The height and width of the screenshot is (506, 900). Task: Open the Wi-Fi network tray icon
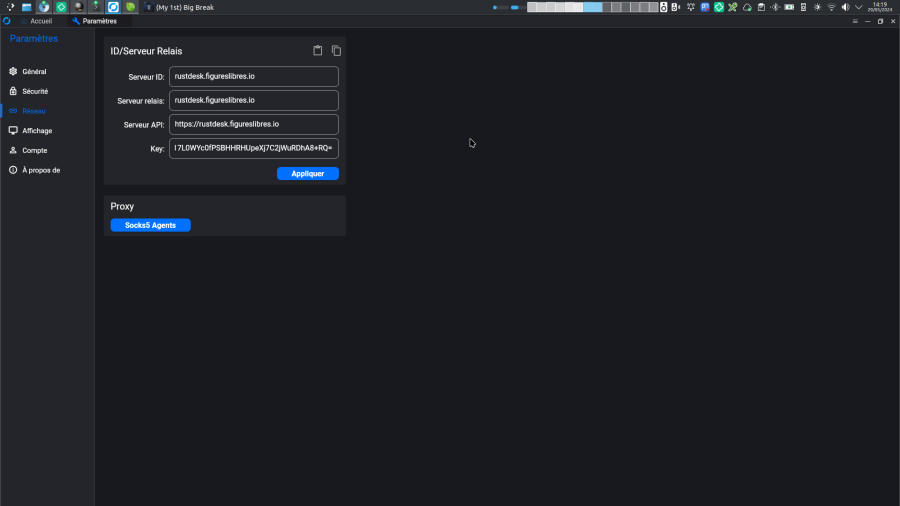(832, 7)
